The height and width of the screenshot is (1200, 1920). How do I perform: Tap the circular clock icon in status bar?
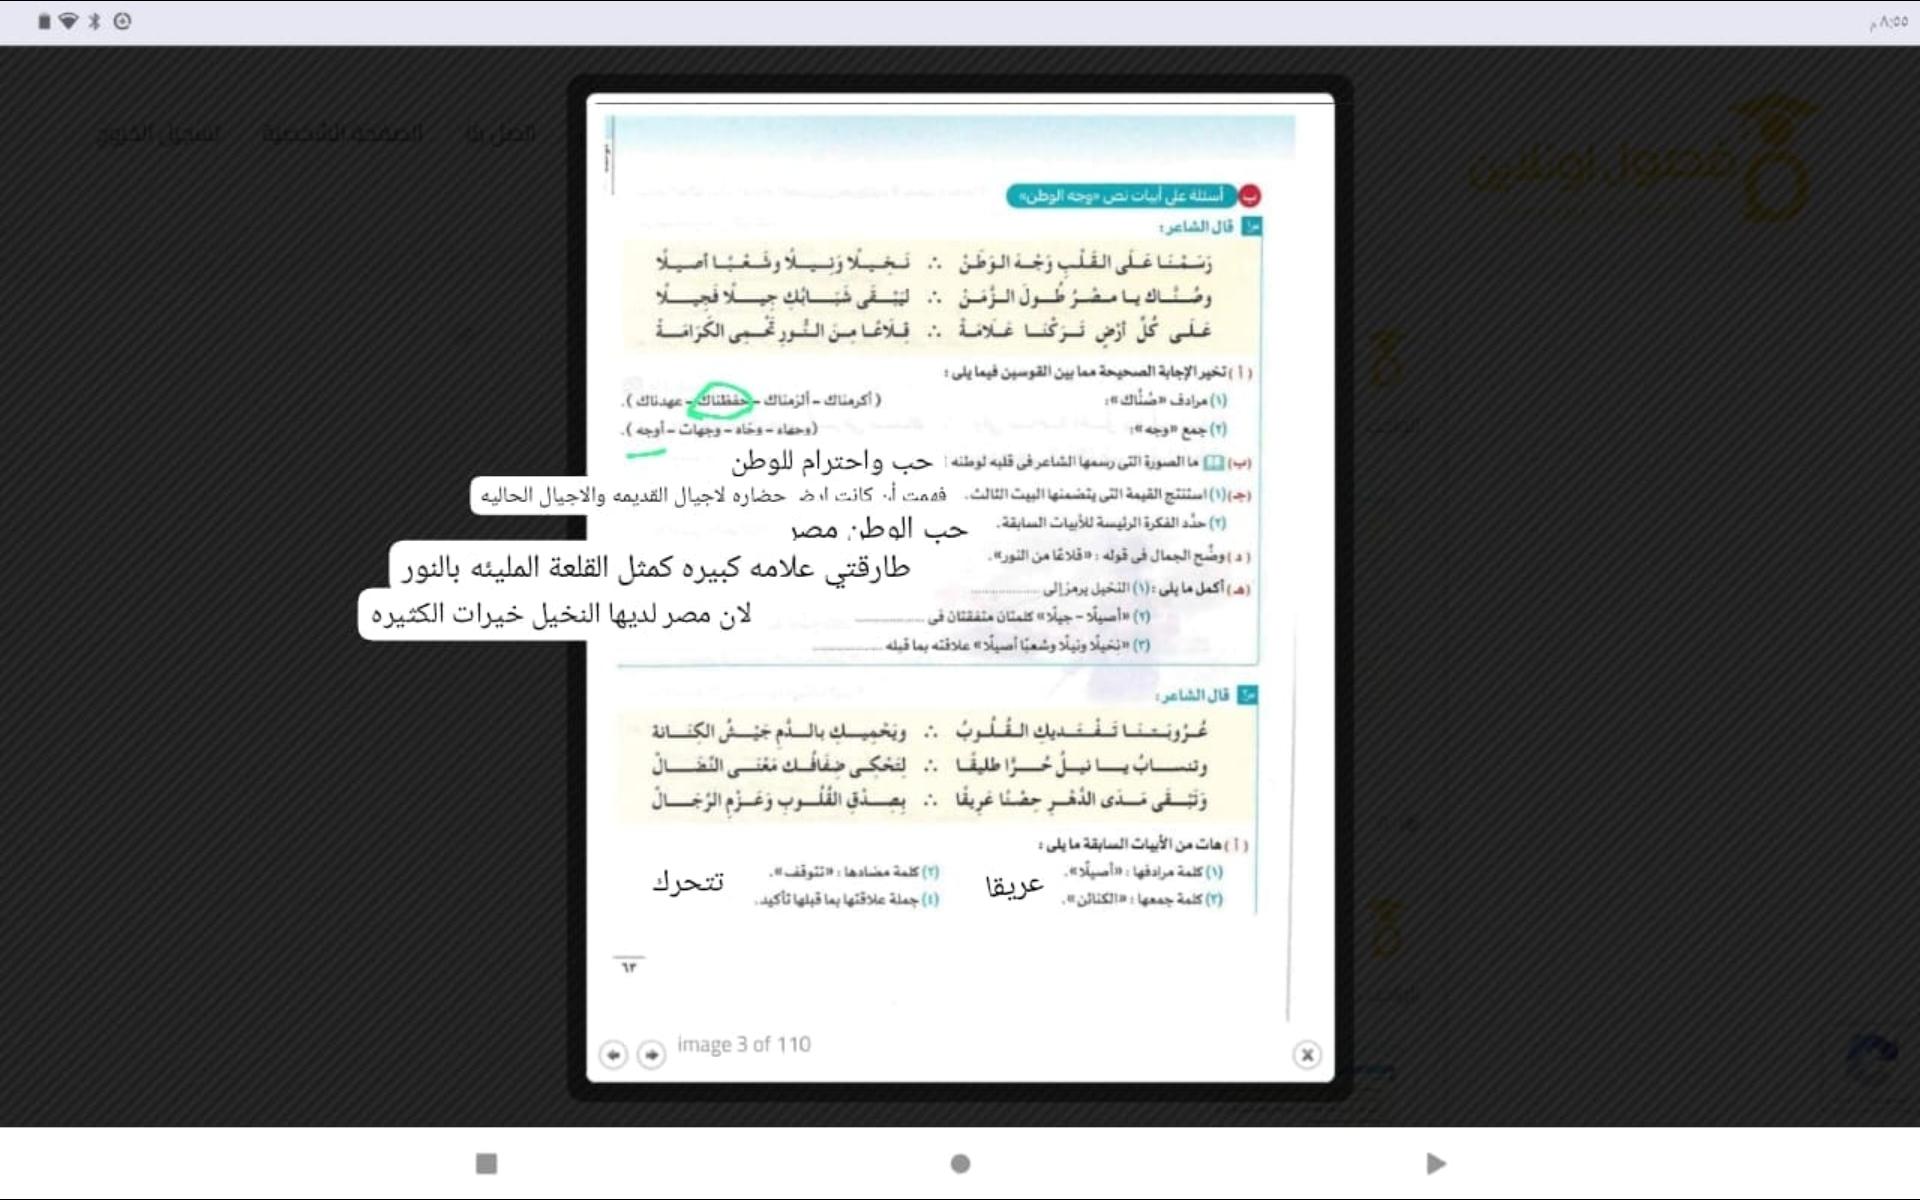tap(122, 21)
